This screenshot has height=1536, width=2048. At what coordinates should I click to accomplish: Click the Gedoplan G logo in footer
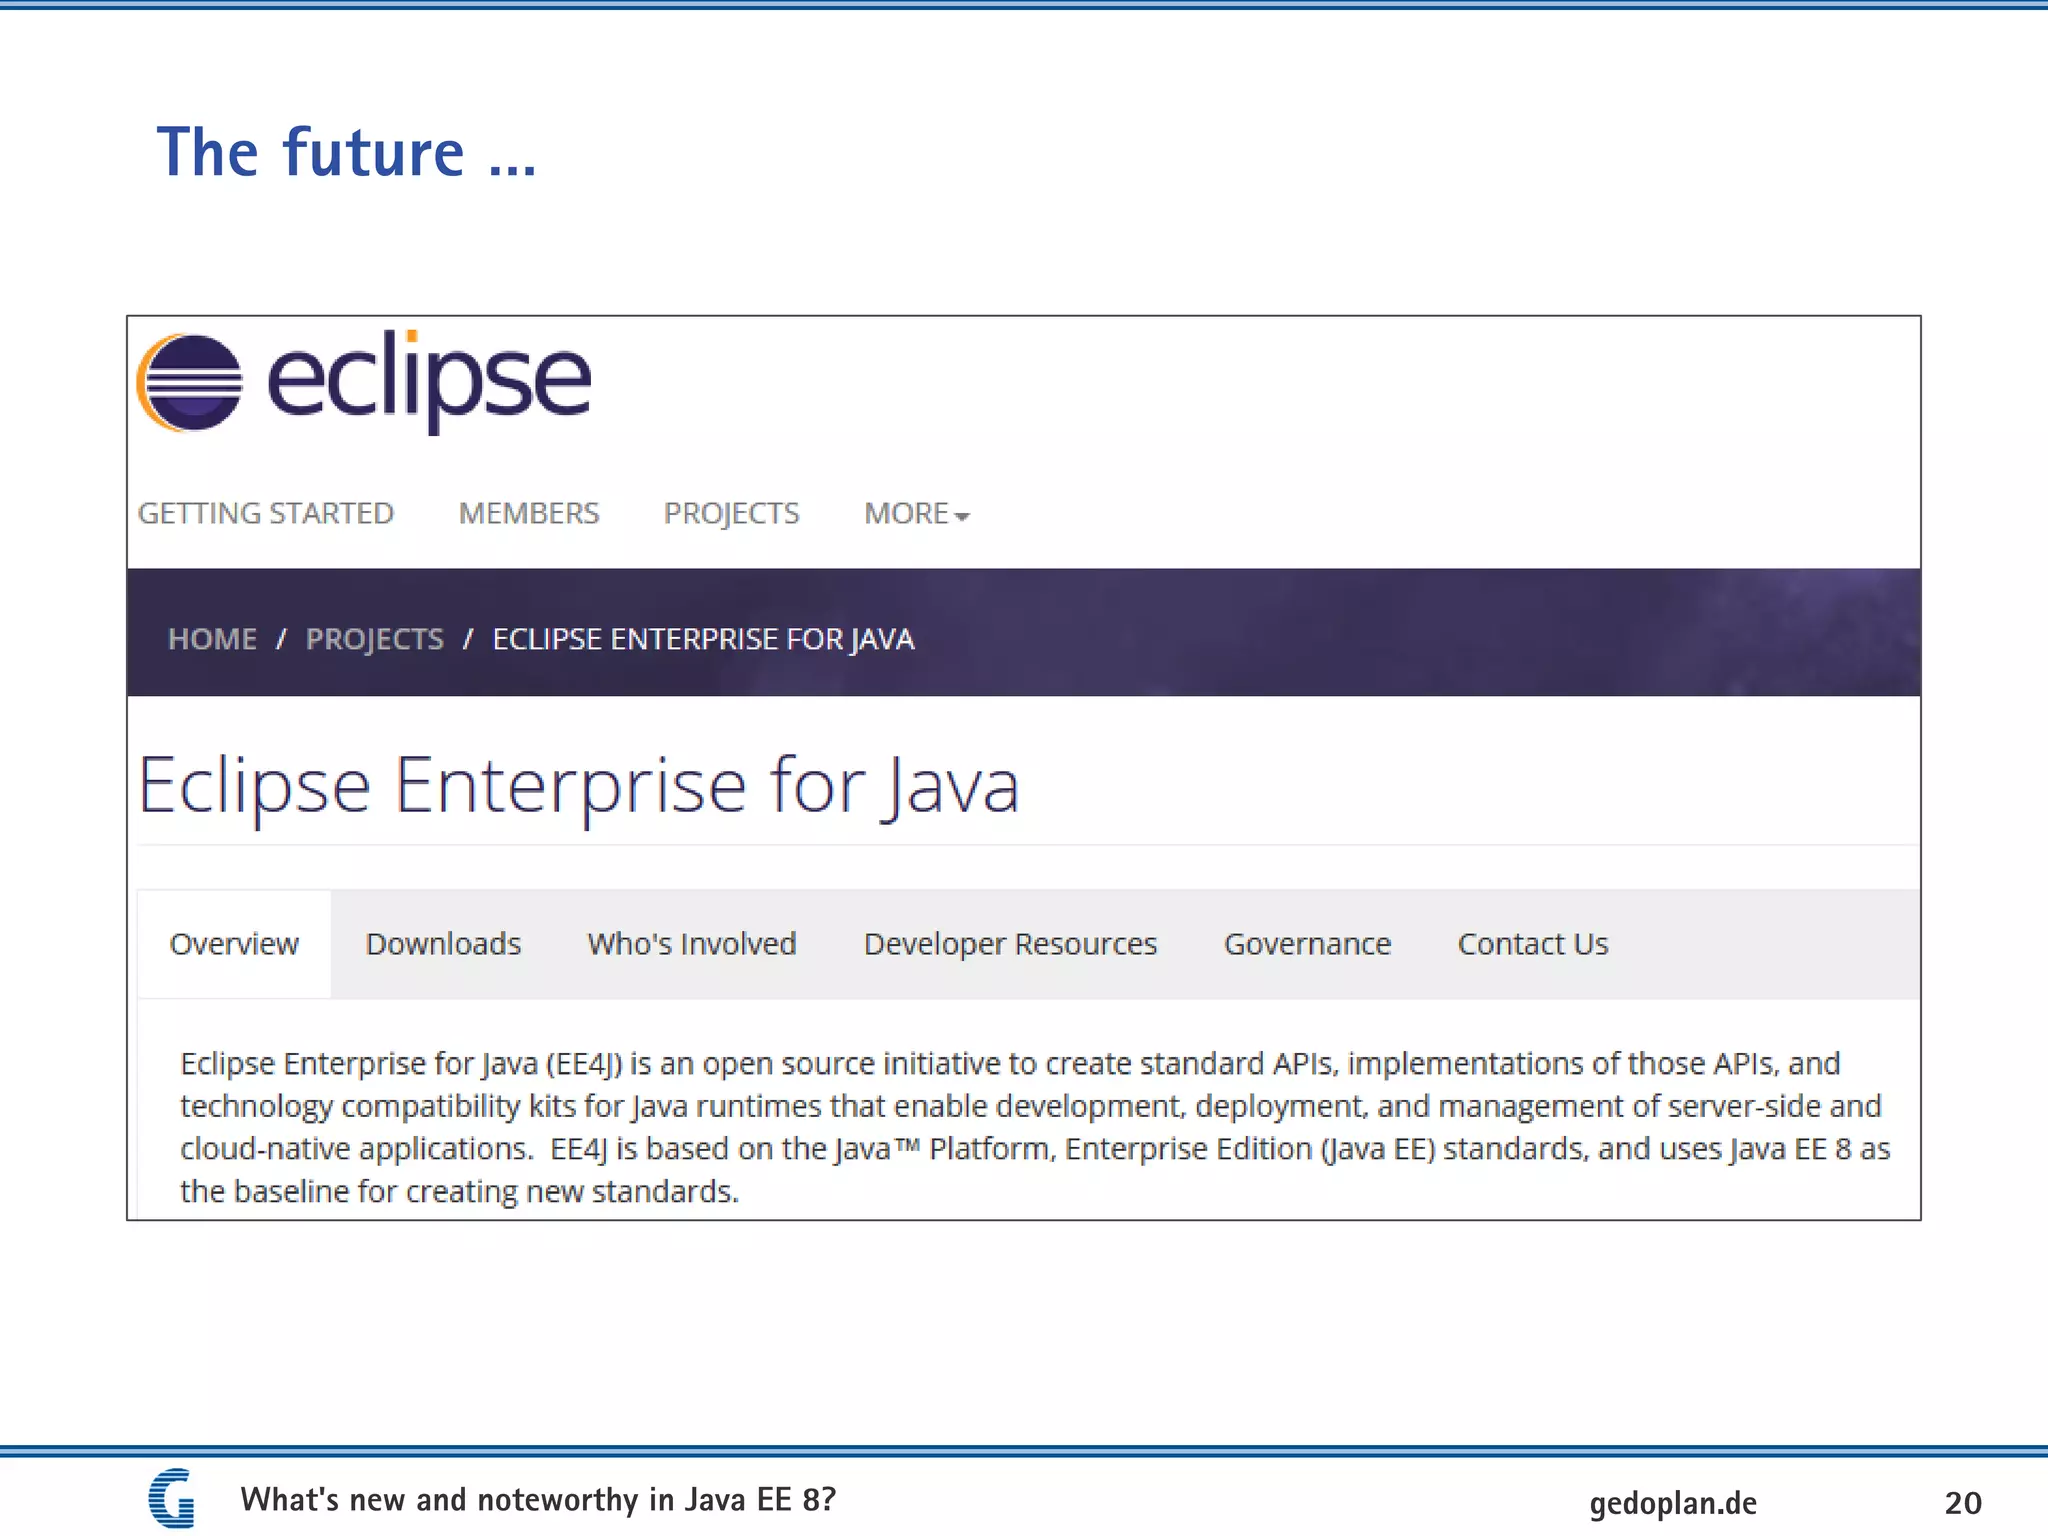coord(171,1497)
